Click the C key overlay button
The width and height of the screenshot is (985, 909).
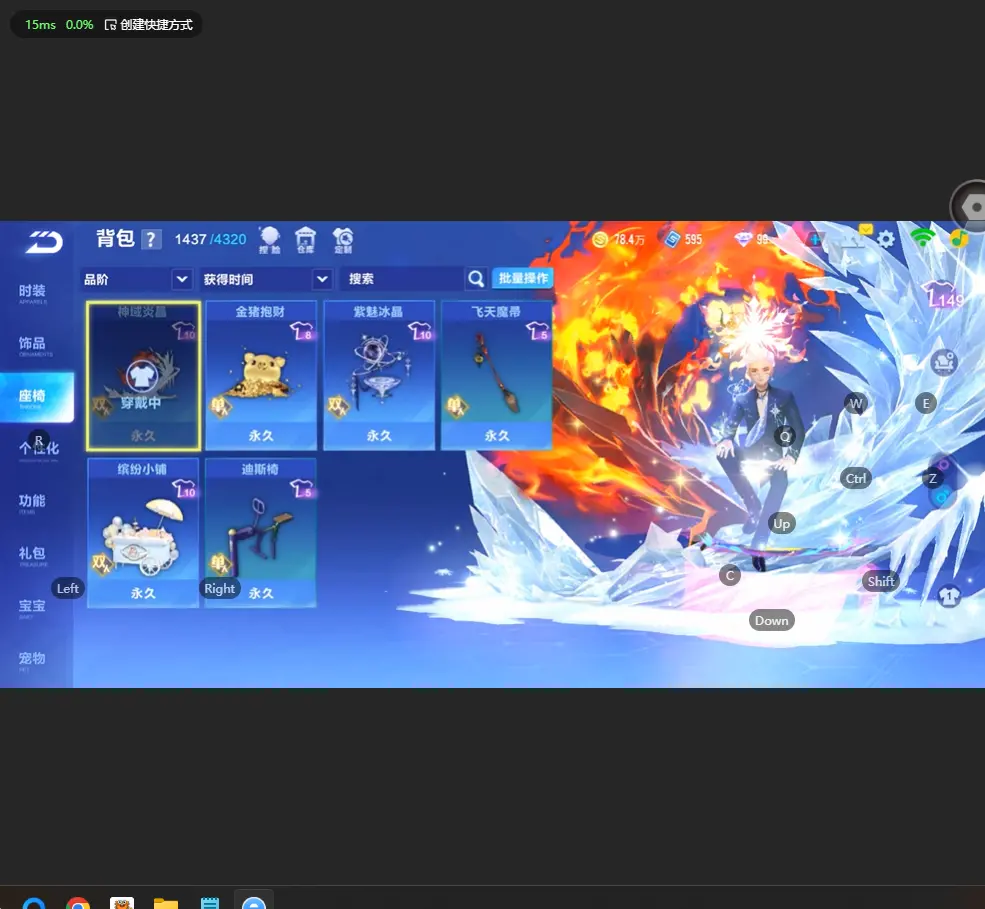[730, 575]
